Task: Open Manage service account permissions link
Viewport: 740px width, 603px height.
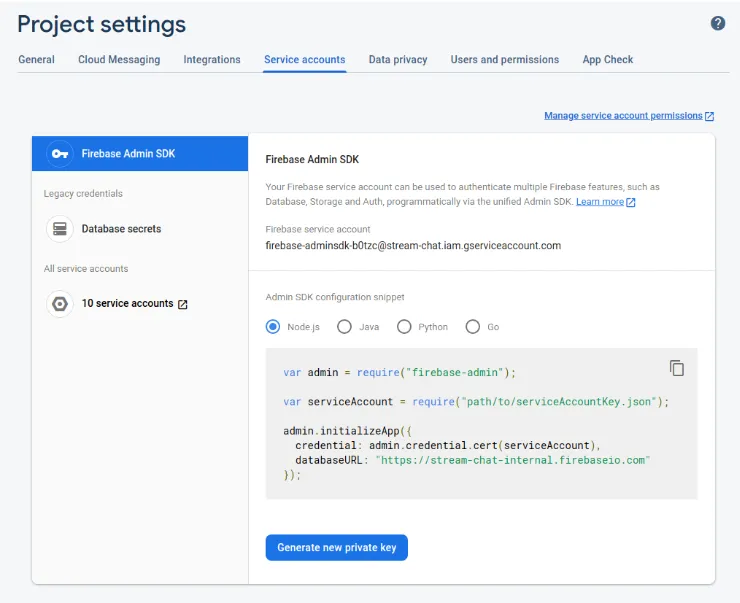Action: (623, 116)
